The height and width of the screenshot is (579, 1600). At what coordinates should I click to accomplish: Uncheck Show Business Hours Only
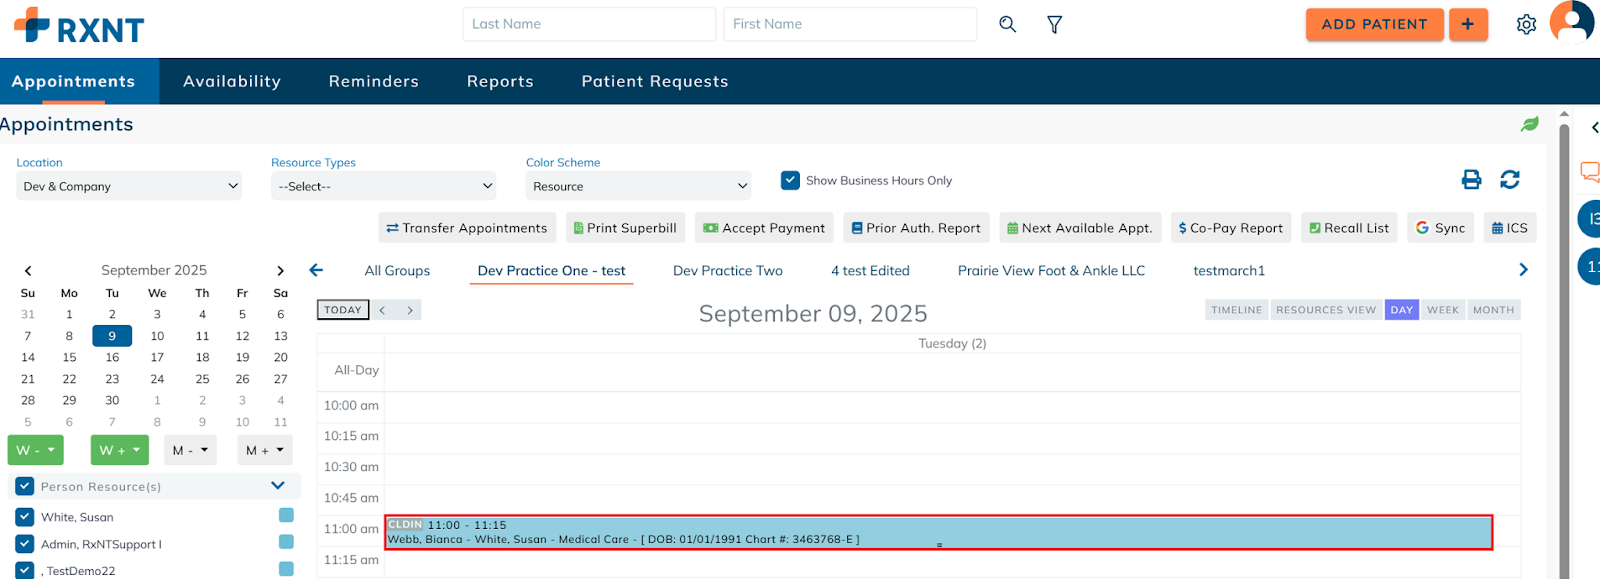(x=790, y=180)
